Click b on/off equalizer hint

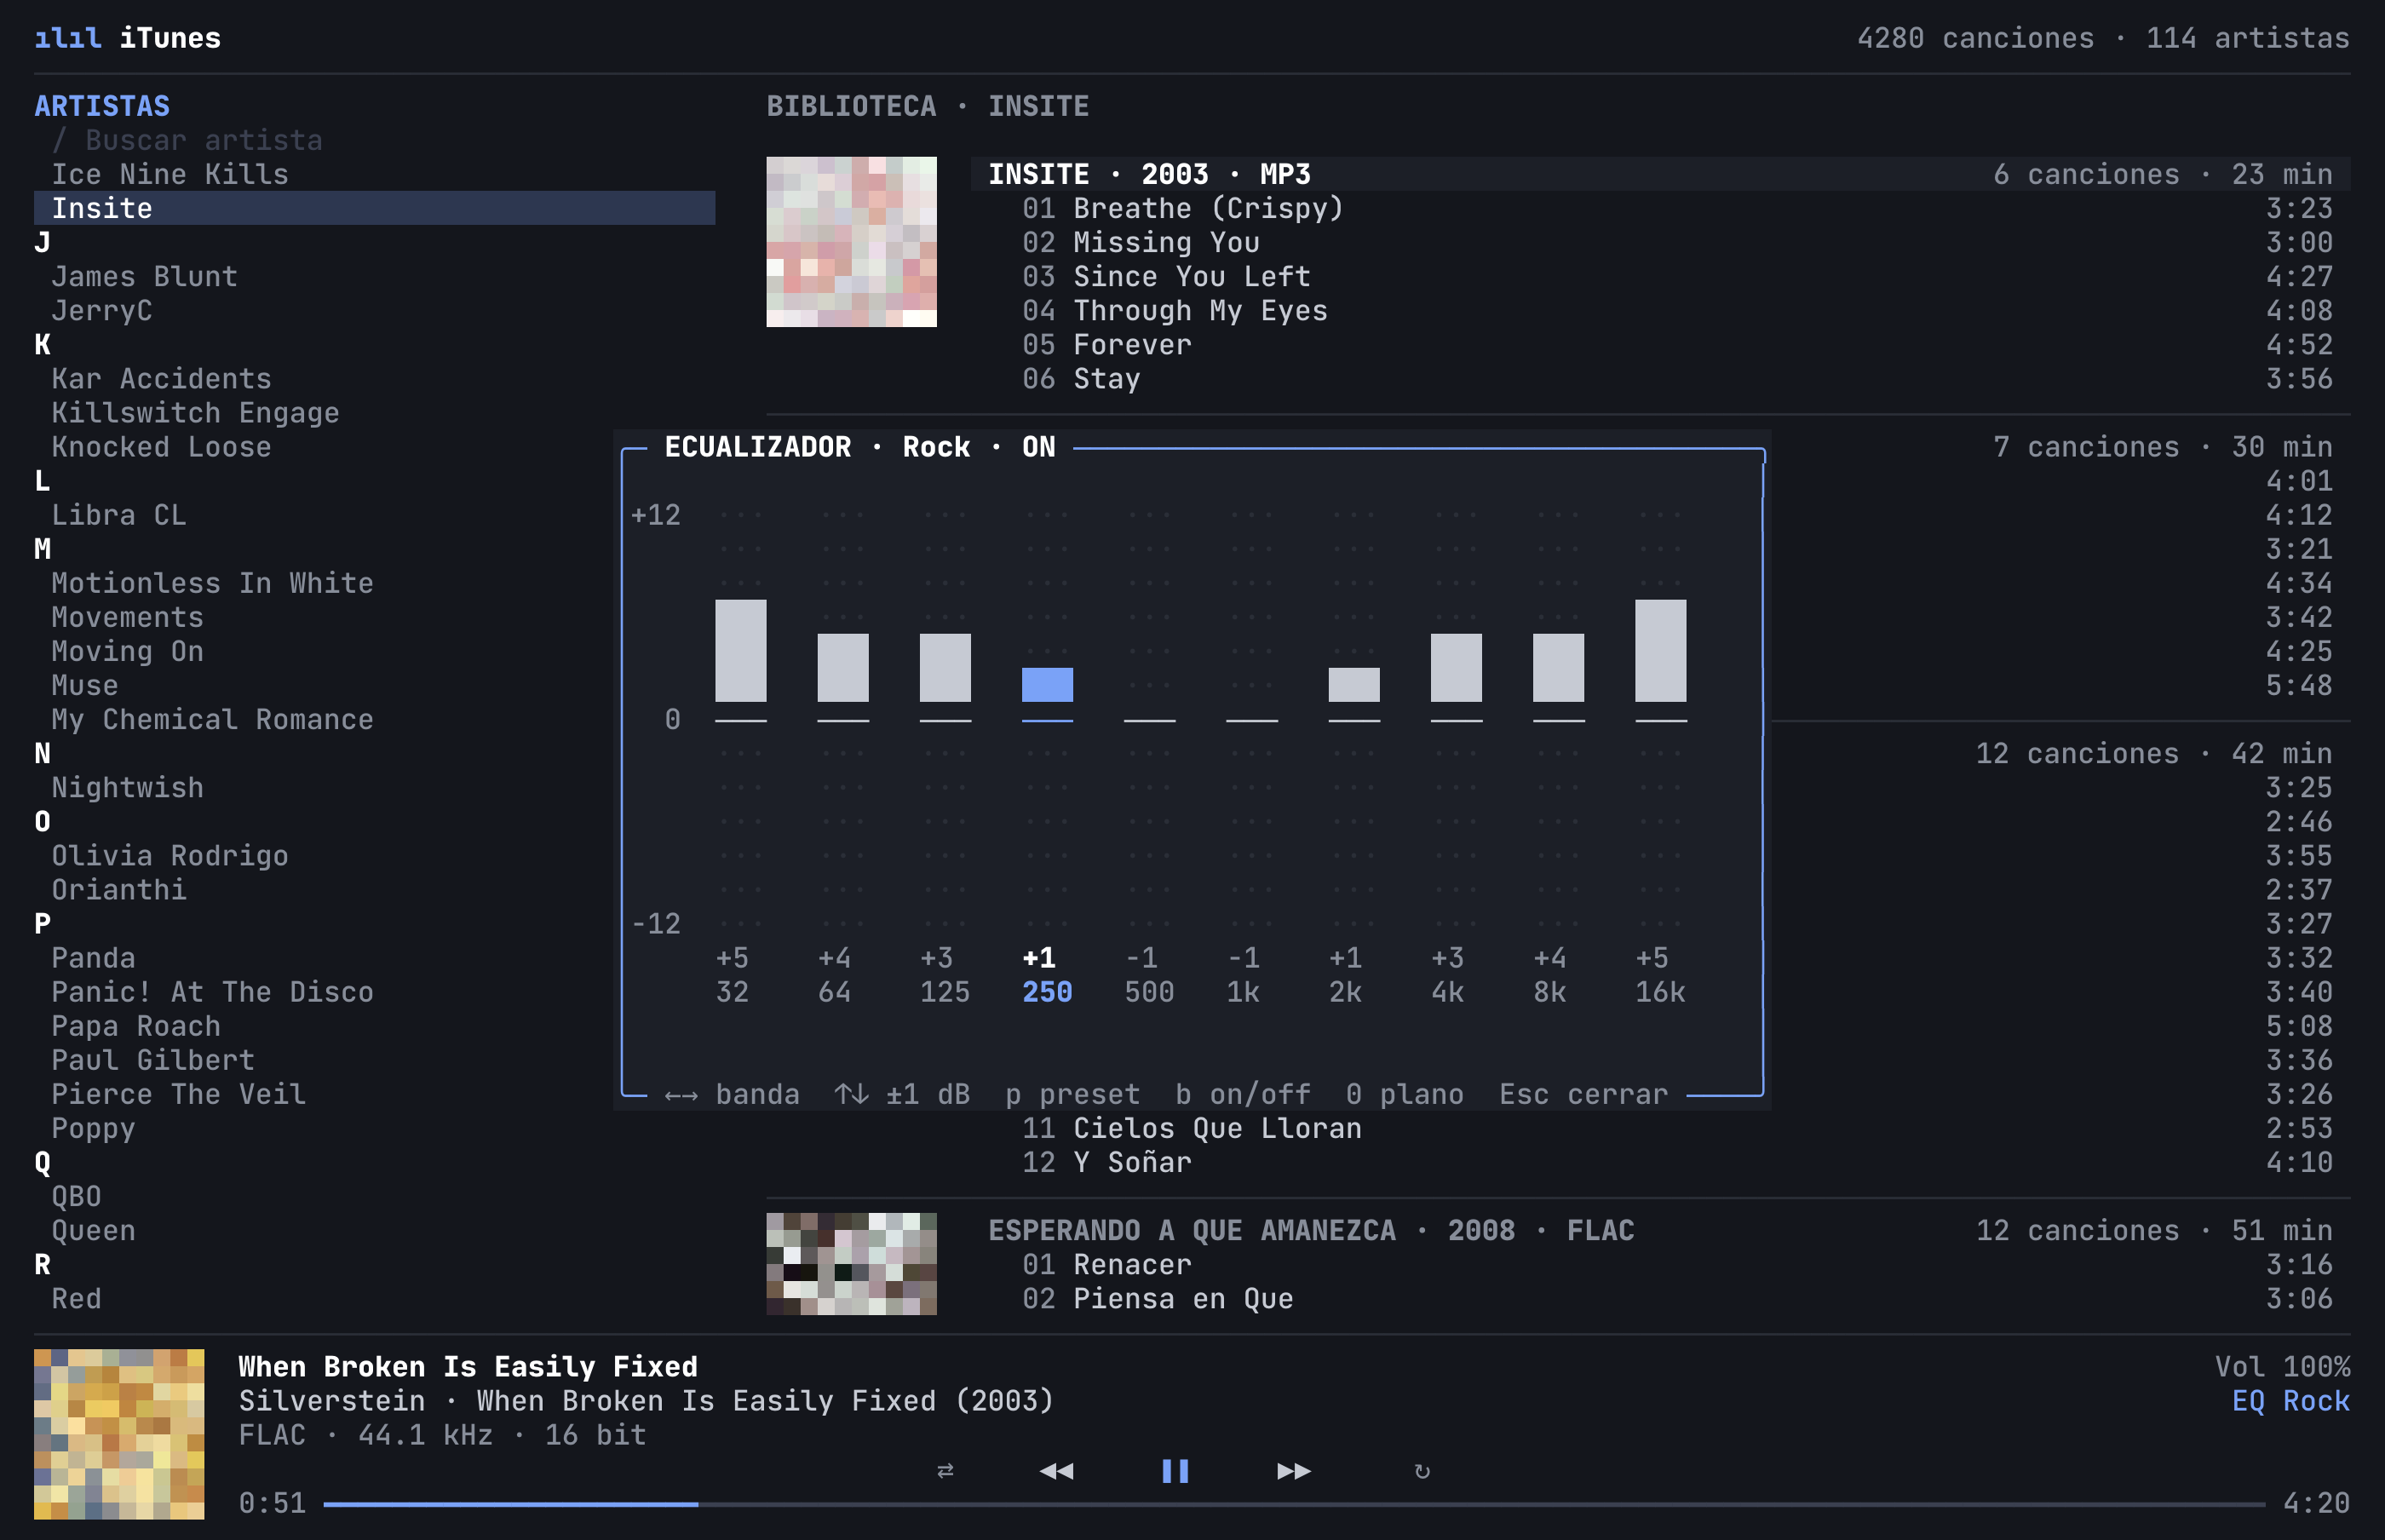(x=1243, y=1095)
